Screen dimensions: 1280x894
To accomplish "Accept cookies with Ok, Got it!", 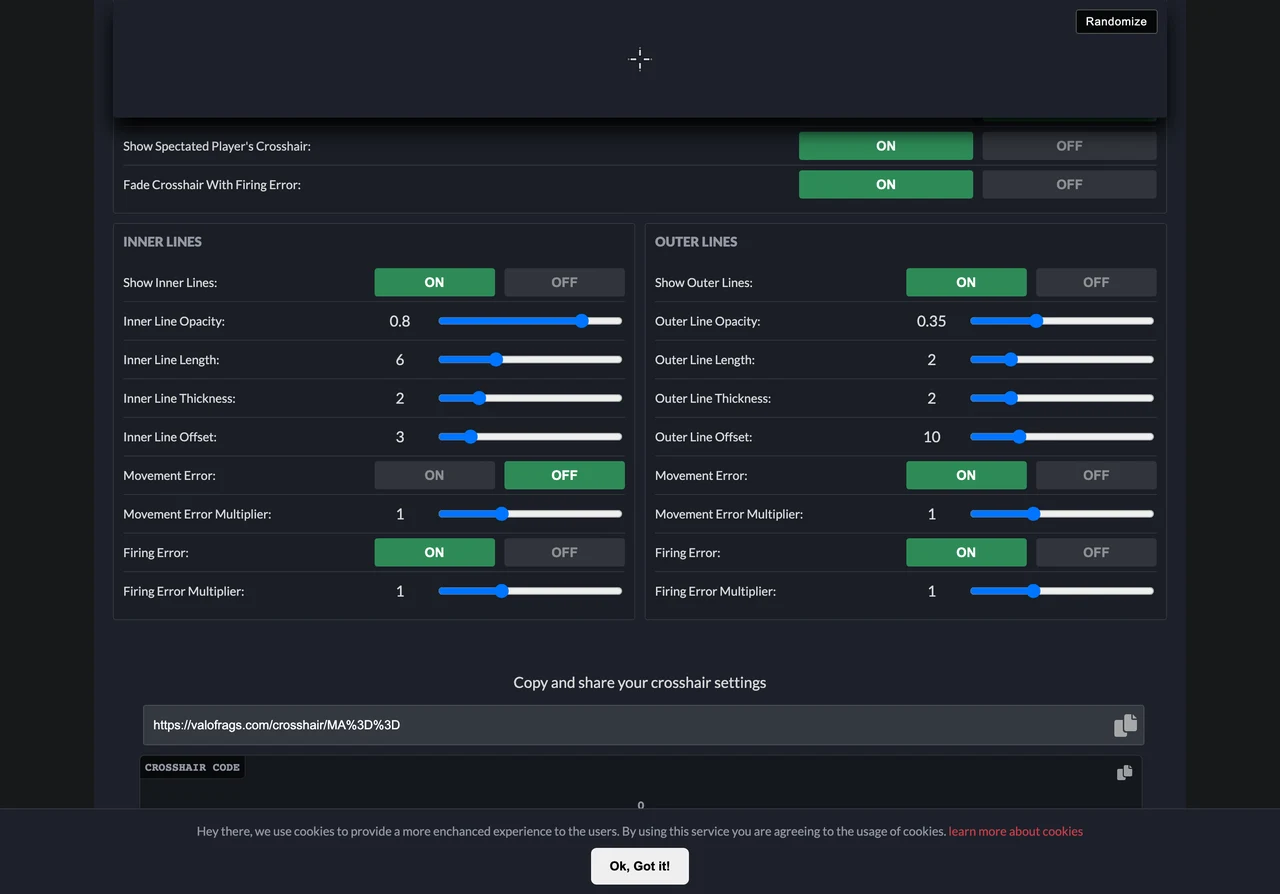I will [640, 866].
